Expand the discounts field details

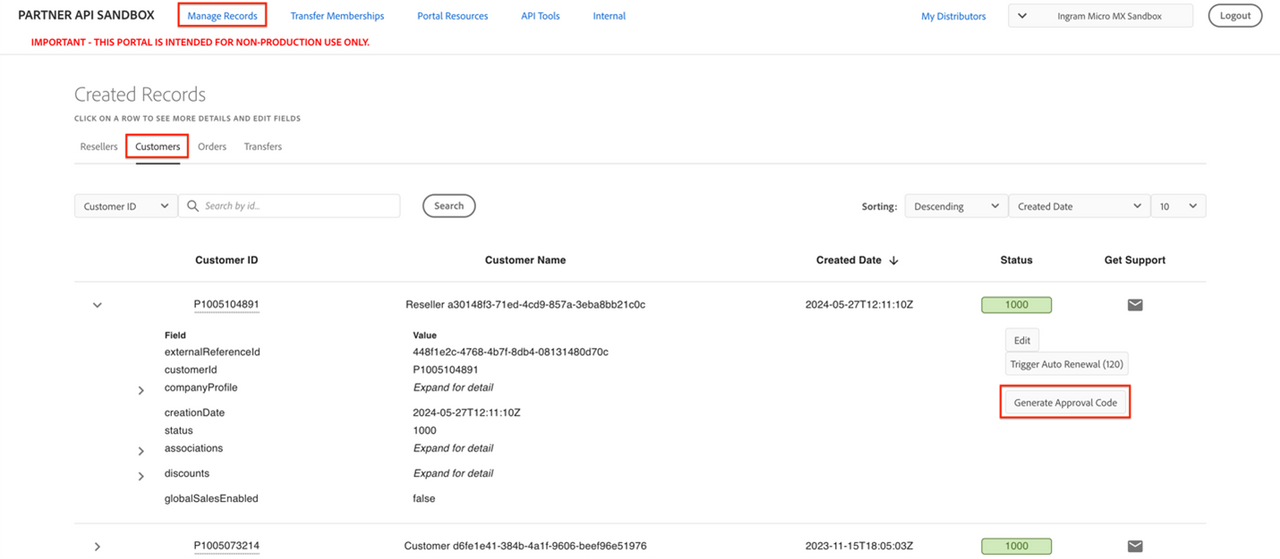click(x=141, y=476)
